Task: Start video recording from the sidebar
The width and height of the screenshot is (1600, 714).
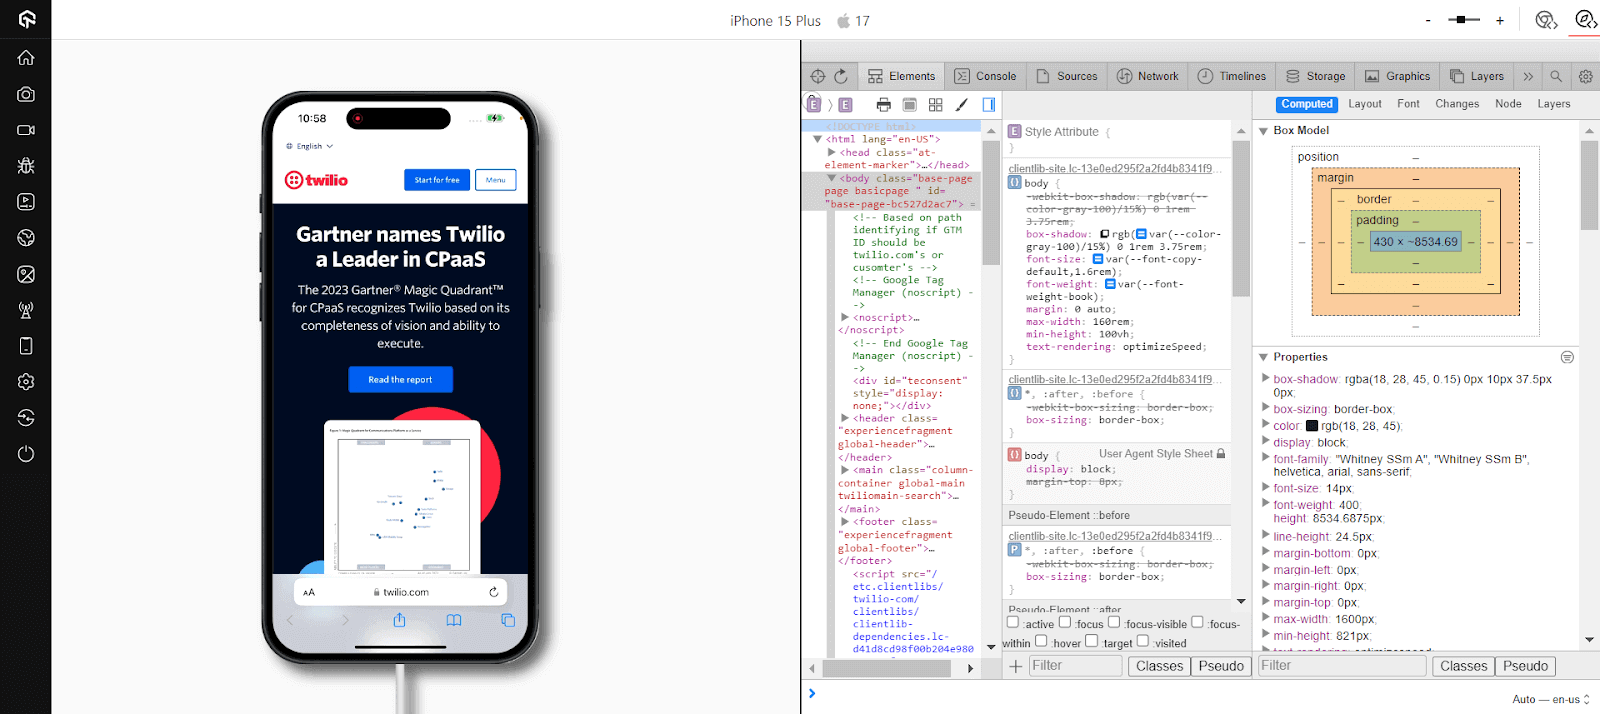Action: point(26,130)
